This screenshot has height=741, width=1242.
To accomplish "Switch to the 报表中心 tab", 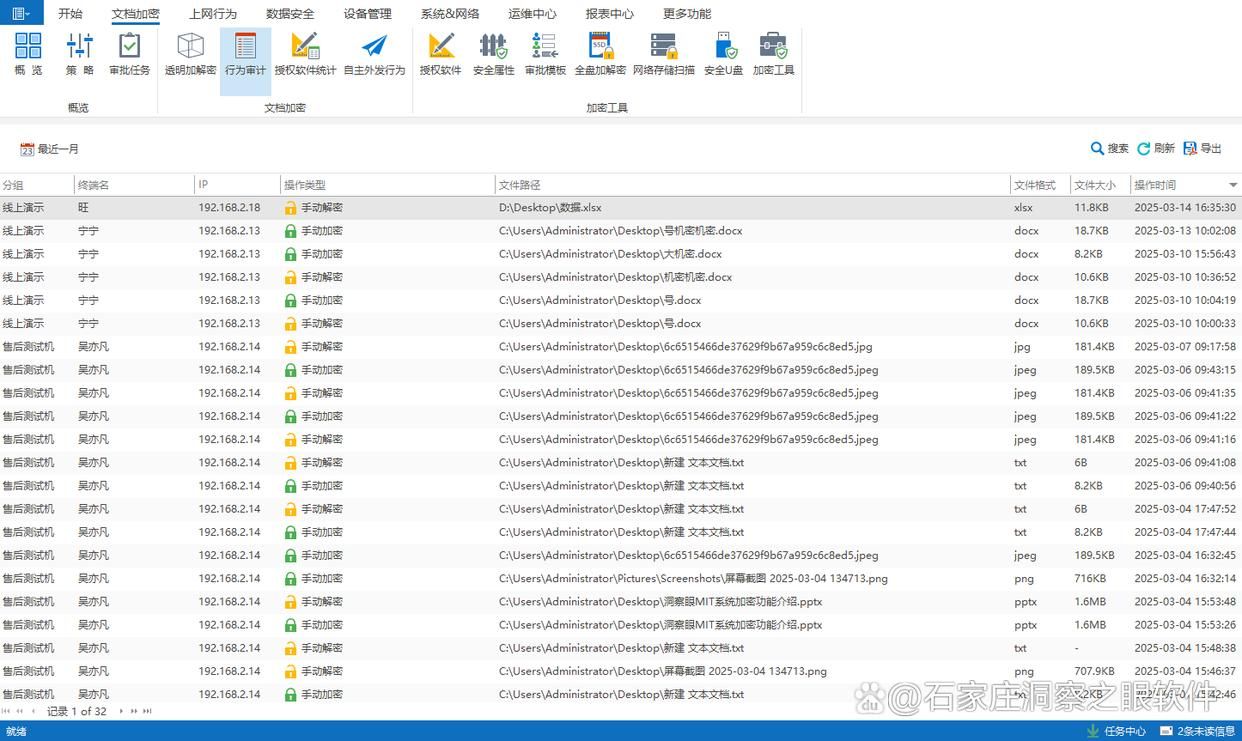I will pyautogui.click(x=609, y=14).
